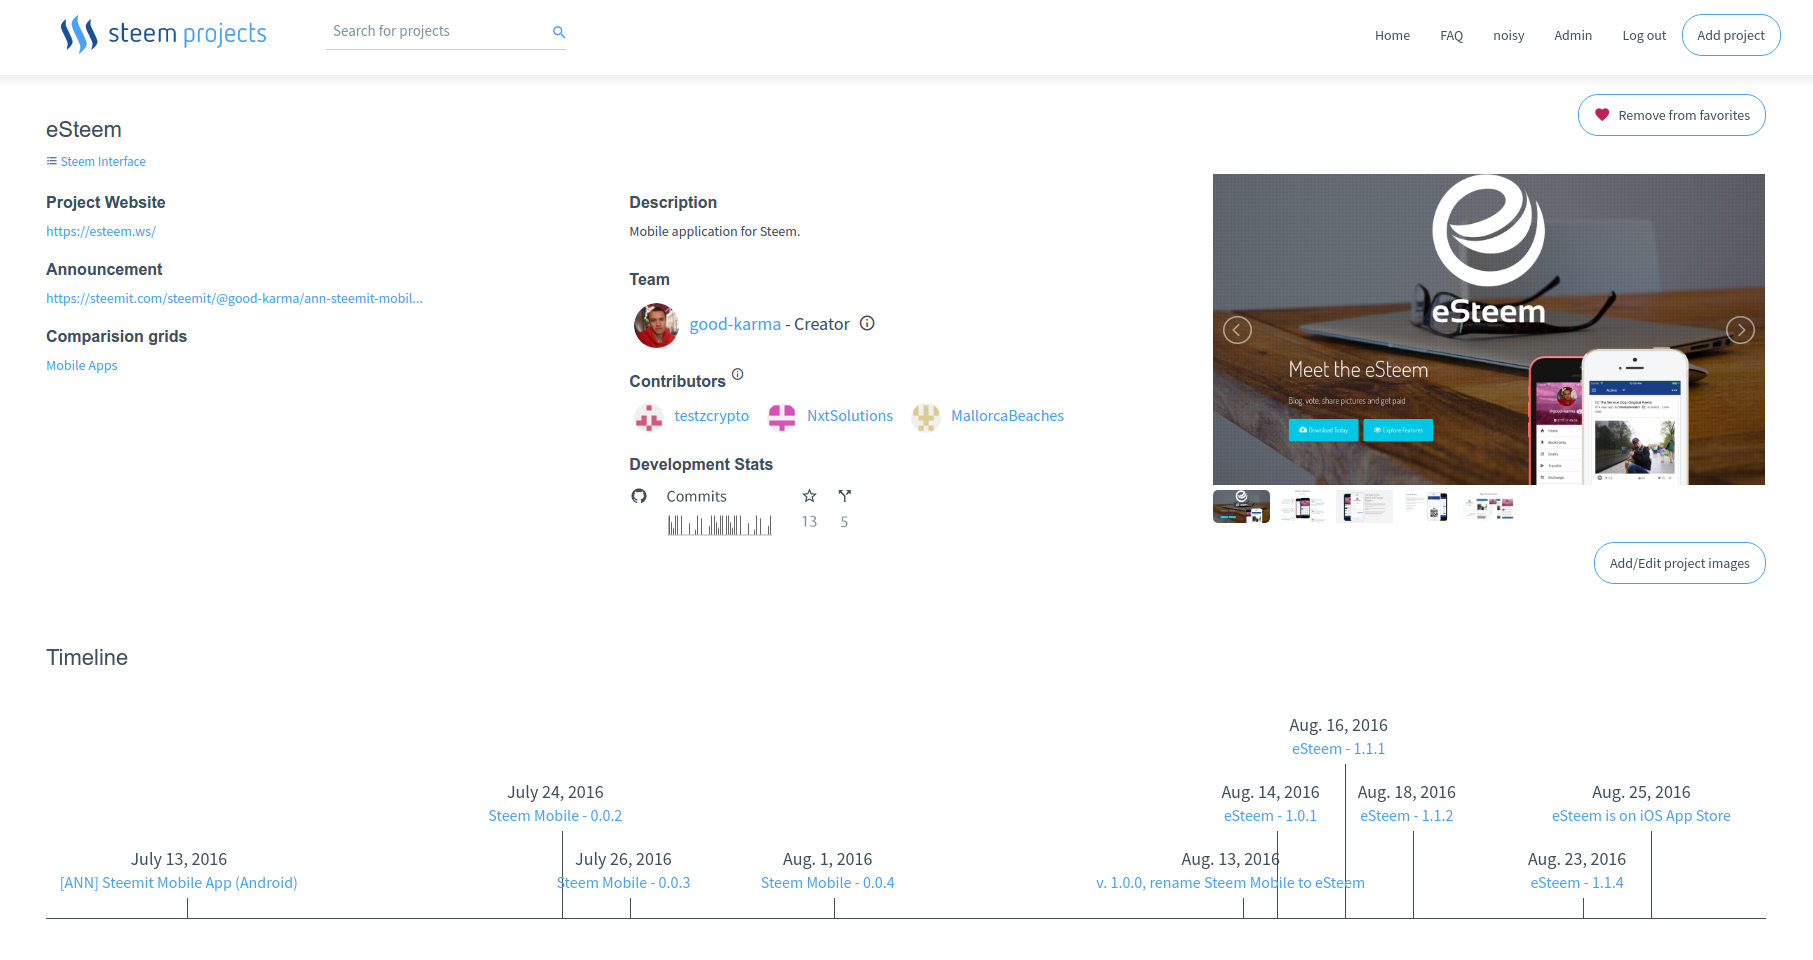Focus the Search for projects field

[446, 32]
